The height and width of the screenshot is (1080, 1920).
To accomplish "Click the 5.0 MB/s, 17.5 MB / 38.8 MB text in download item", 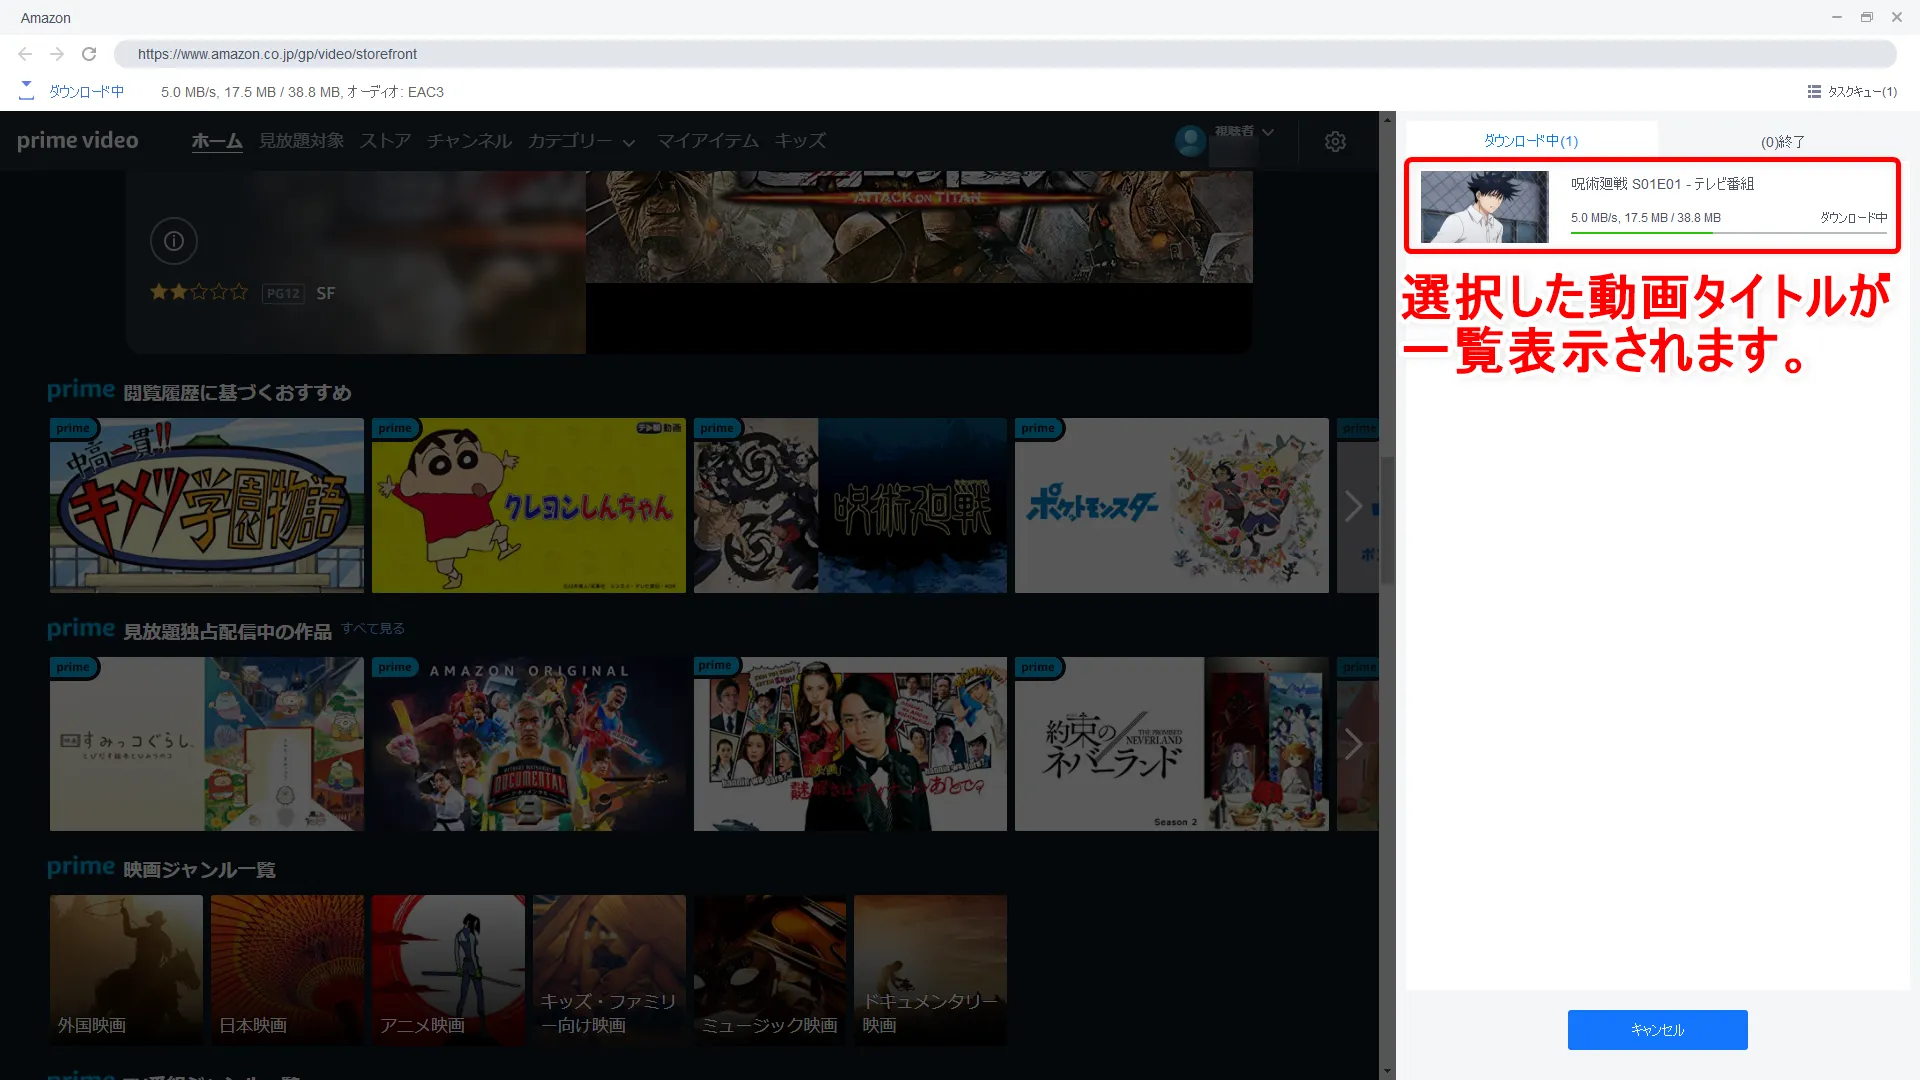I will (1645, 218).
